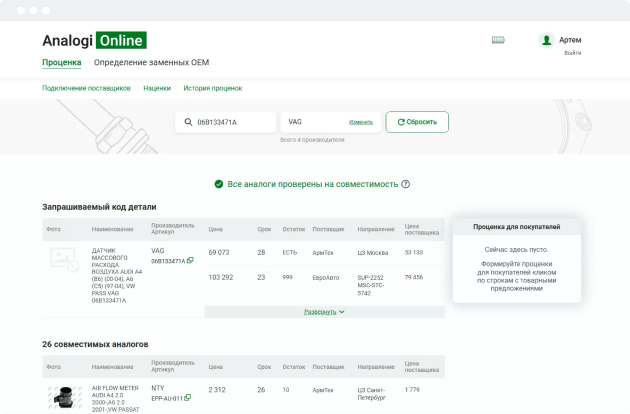
Task: Switch to Проценка tab
Action: click(x=62, y=62)
